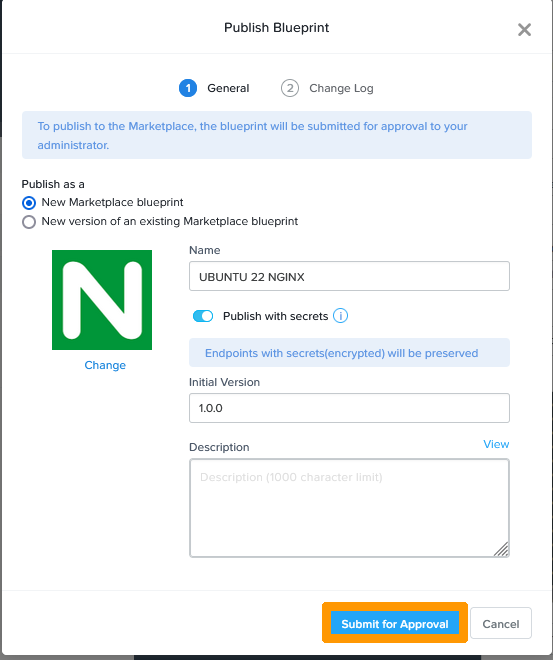553x660 pixels.
Task: Toggle Publish with secrets switch
Action: pyautogui.click(x=203, y=316)
